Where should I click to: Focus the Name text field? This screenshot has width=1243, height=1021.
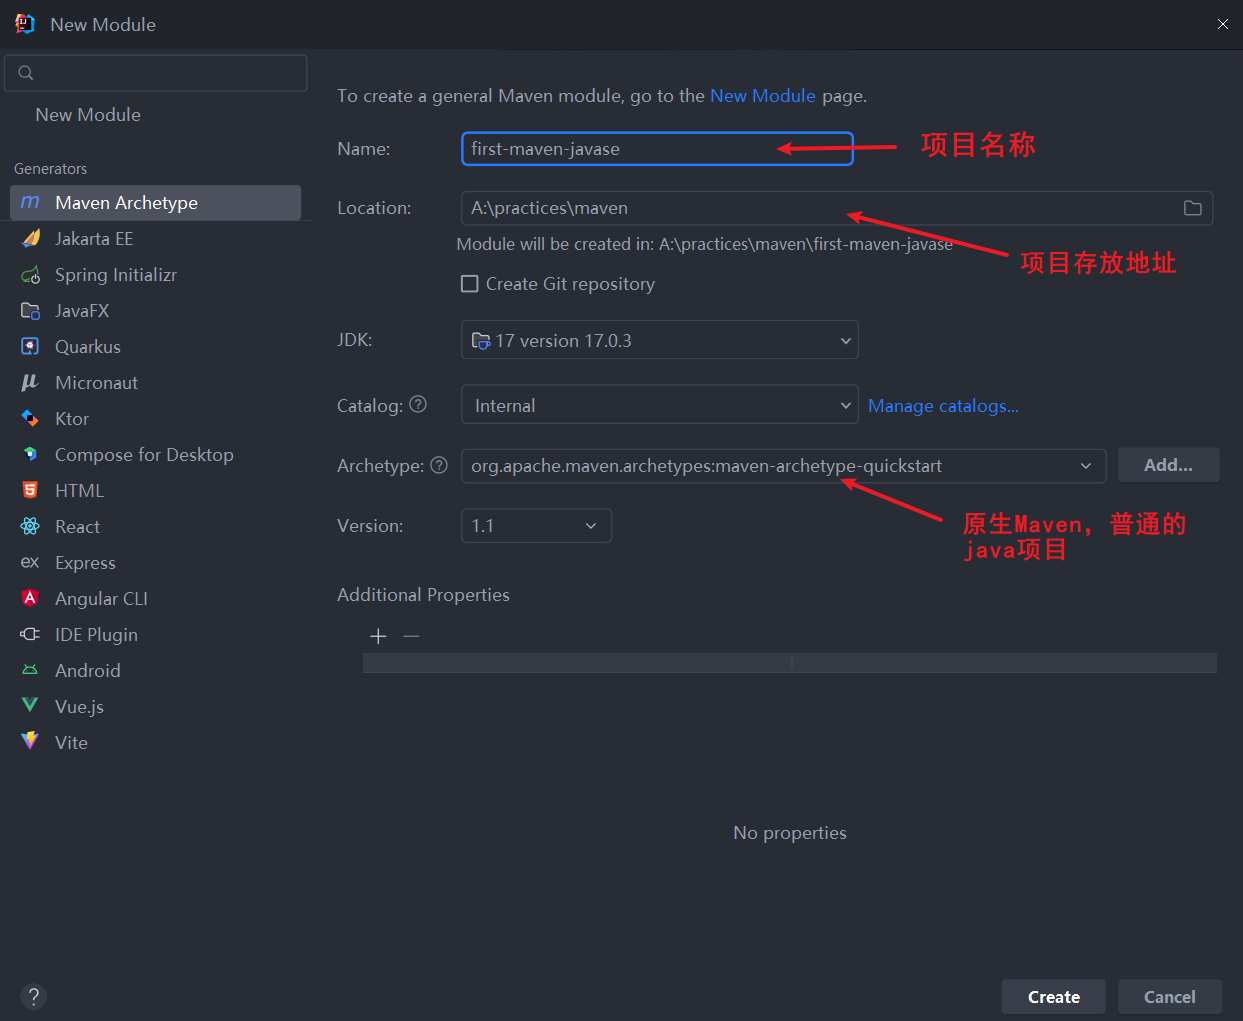657,149
